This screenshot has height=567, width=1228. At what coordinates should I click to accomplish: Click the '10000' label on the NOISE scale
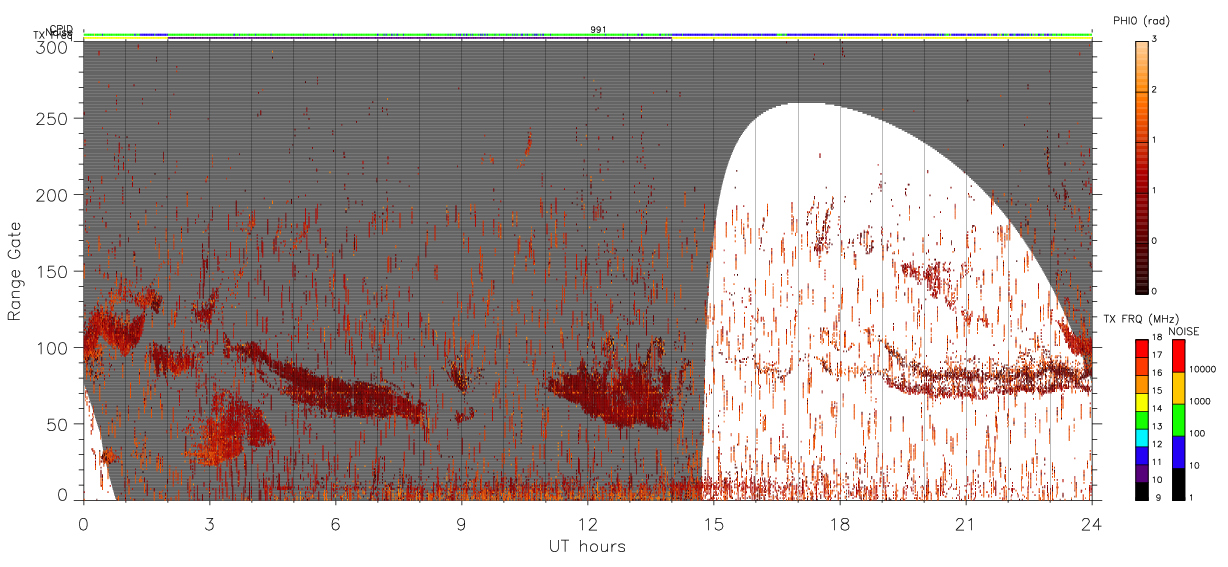pos(1203,369)
